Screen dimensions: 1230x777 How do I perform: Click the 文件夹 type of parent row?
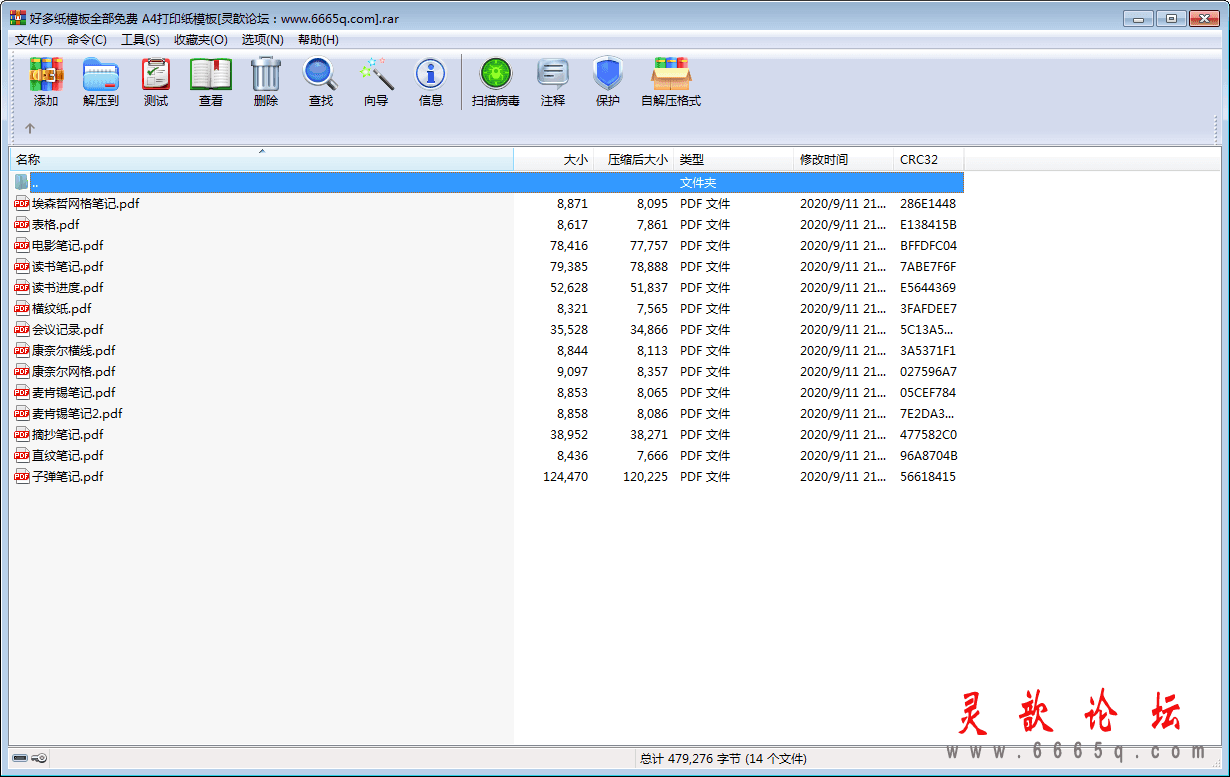(x=698, y=183)
